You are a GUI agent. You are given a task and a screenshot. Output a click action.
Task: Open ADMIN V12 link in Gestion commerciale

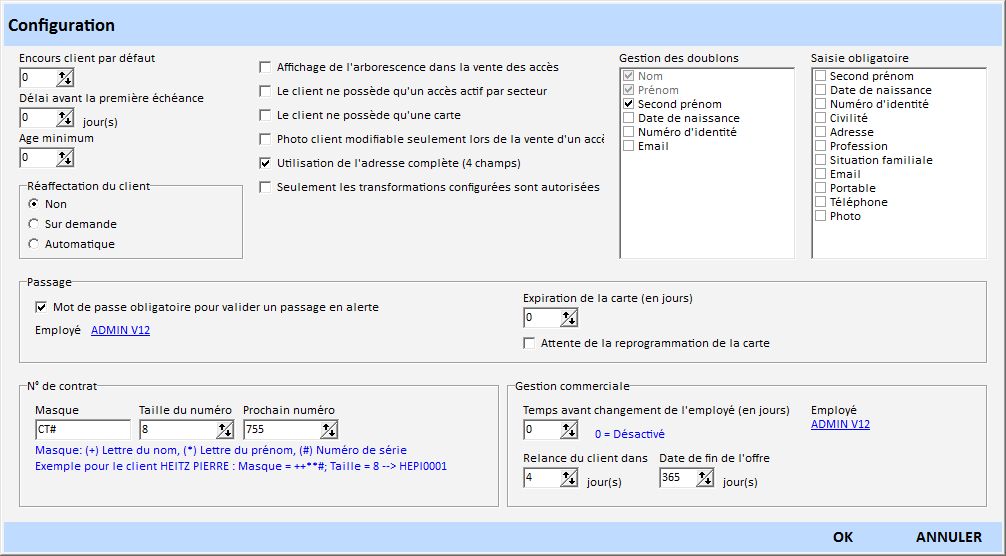(840, 424)
